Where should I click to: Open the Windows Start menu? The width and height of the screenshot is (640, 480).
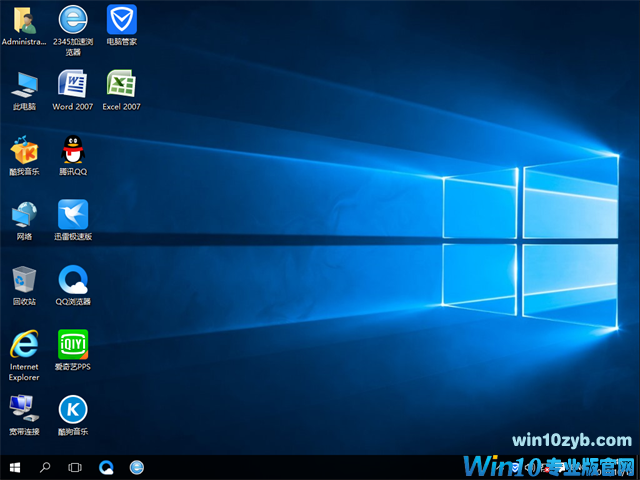pyautogui.click(x=15, y=467)
